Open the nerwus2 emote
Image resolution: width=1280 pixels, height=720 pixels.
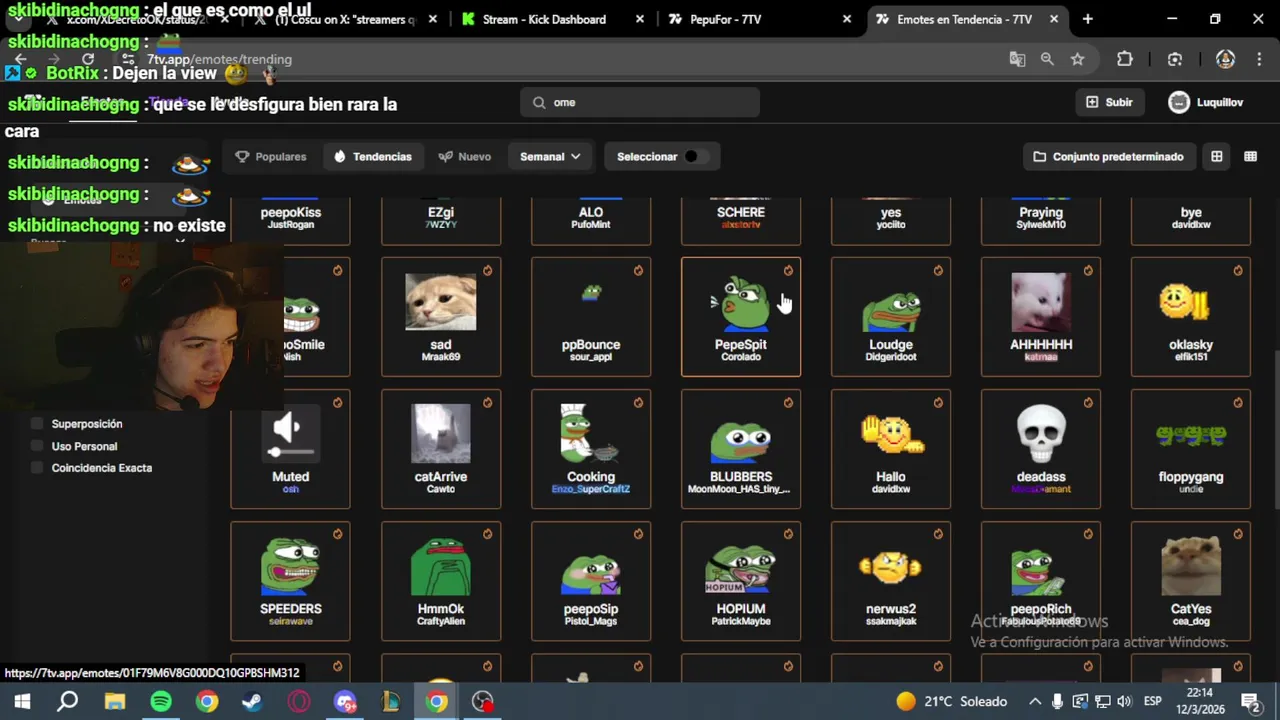[891, 581]
